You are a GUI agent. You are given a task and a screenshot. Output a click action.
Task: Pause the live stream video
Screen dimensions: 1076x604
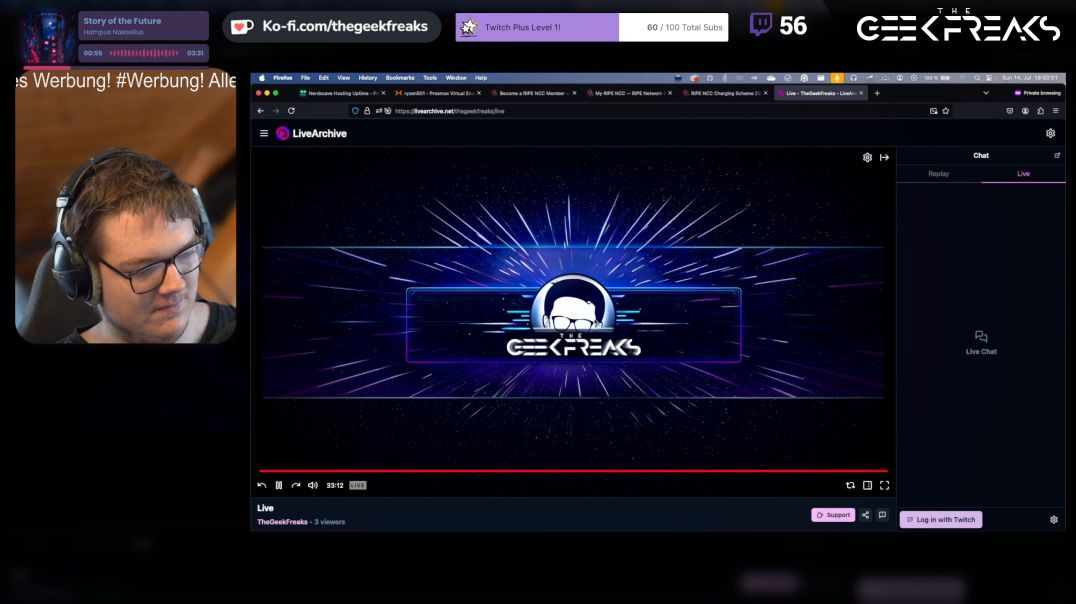pos(279,485)
